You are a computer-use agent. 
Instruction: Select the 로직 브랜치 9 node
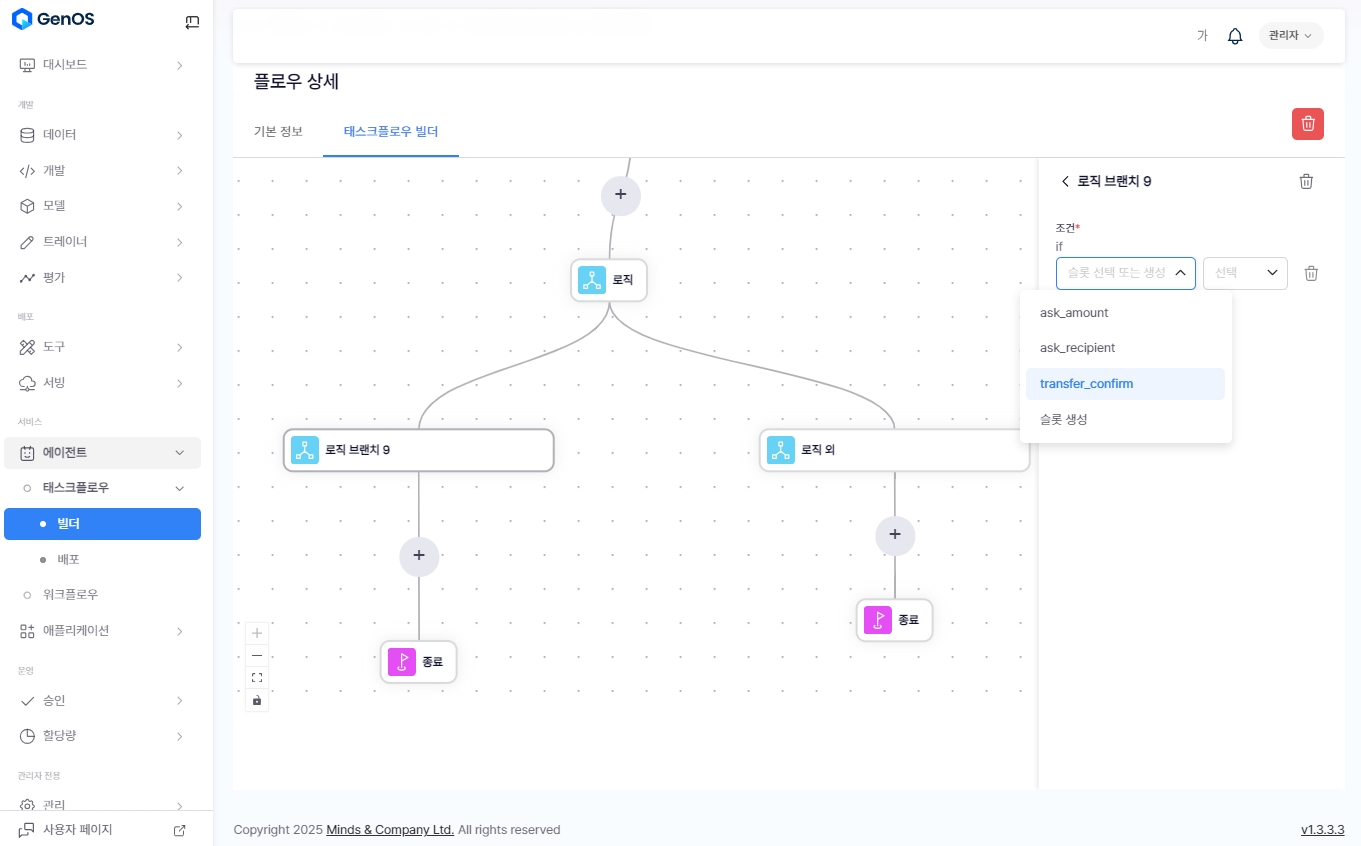(x=418, y=450)
